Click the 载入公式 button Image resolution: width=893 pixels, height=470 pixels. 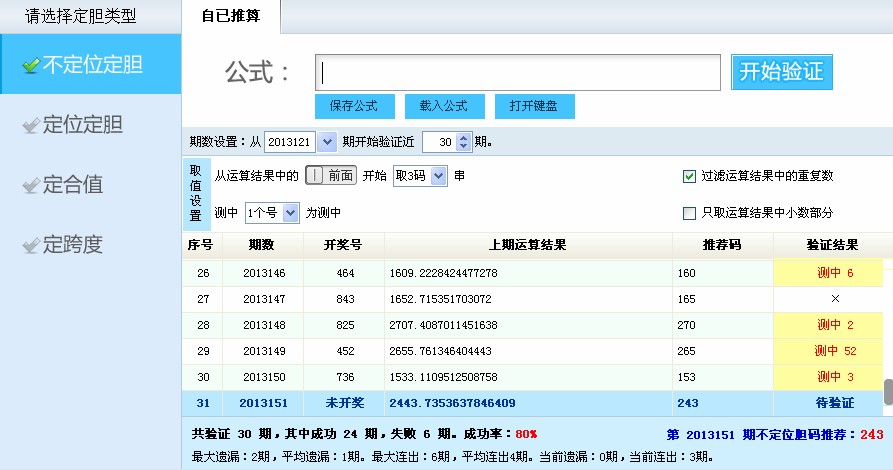(444, 106)
